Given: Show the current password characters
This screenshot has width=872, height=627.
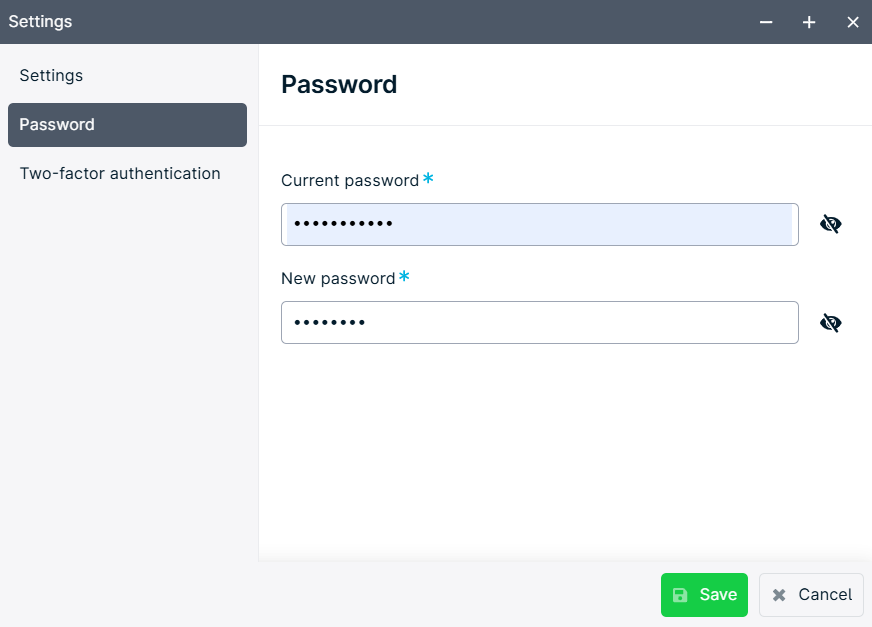Looking at the screenshot, I should pyautogui.click(x=830, y=224).
